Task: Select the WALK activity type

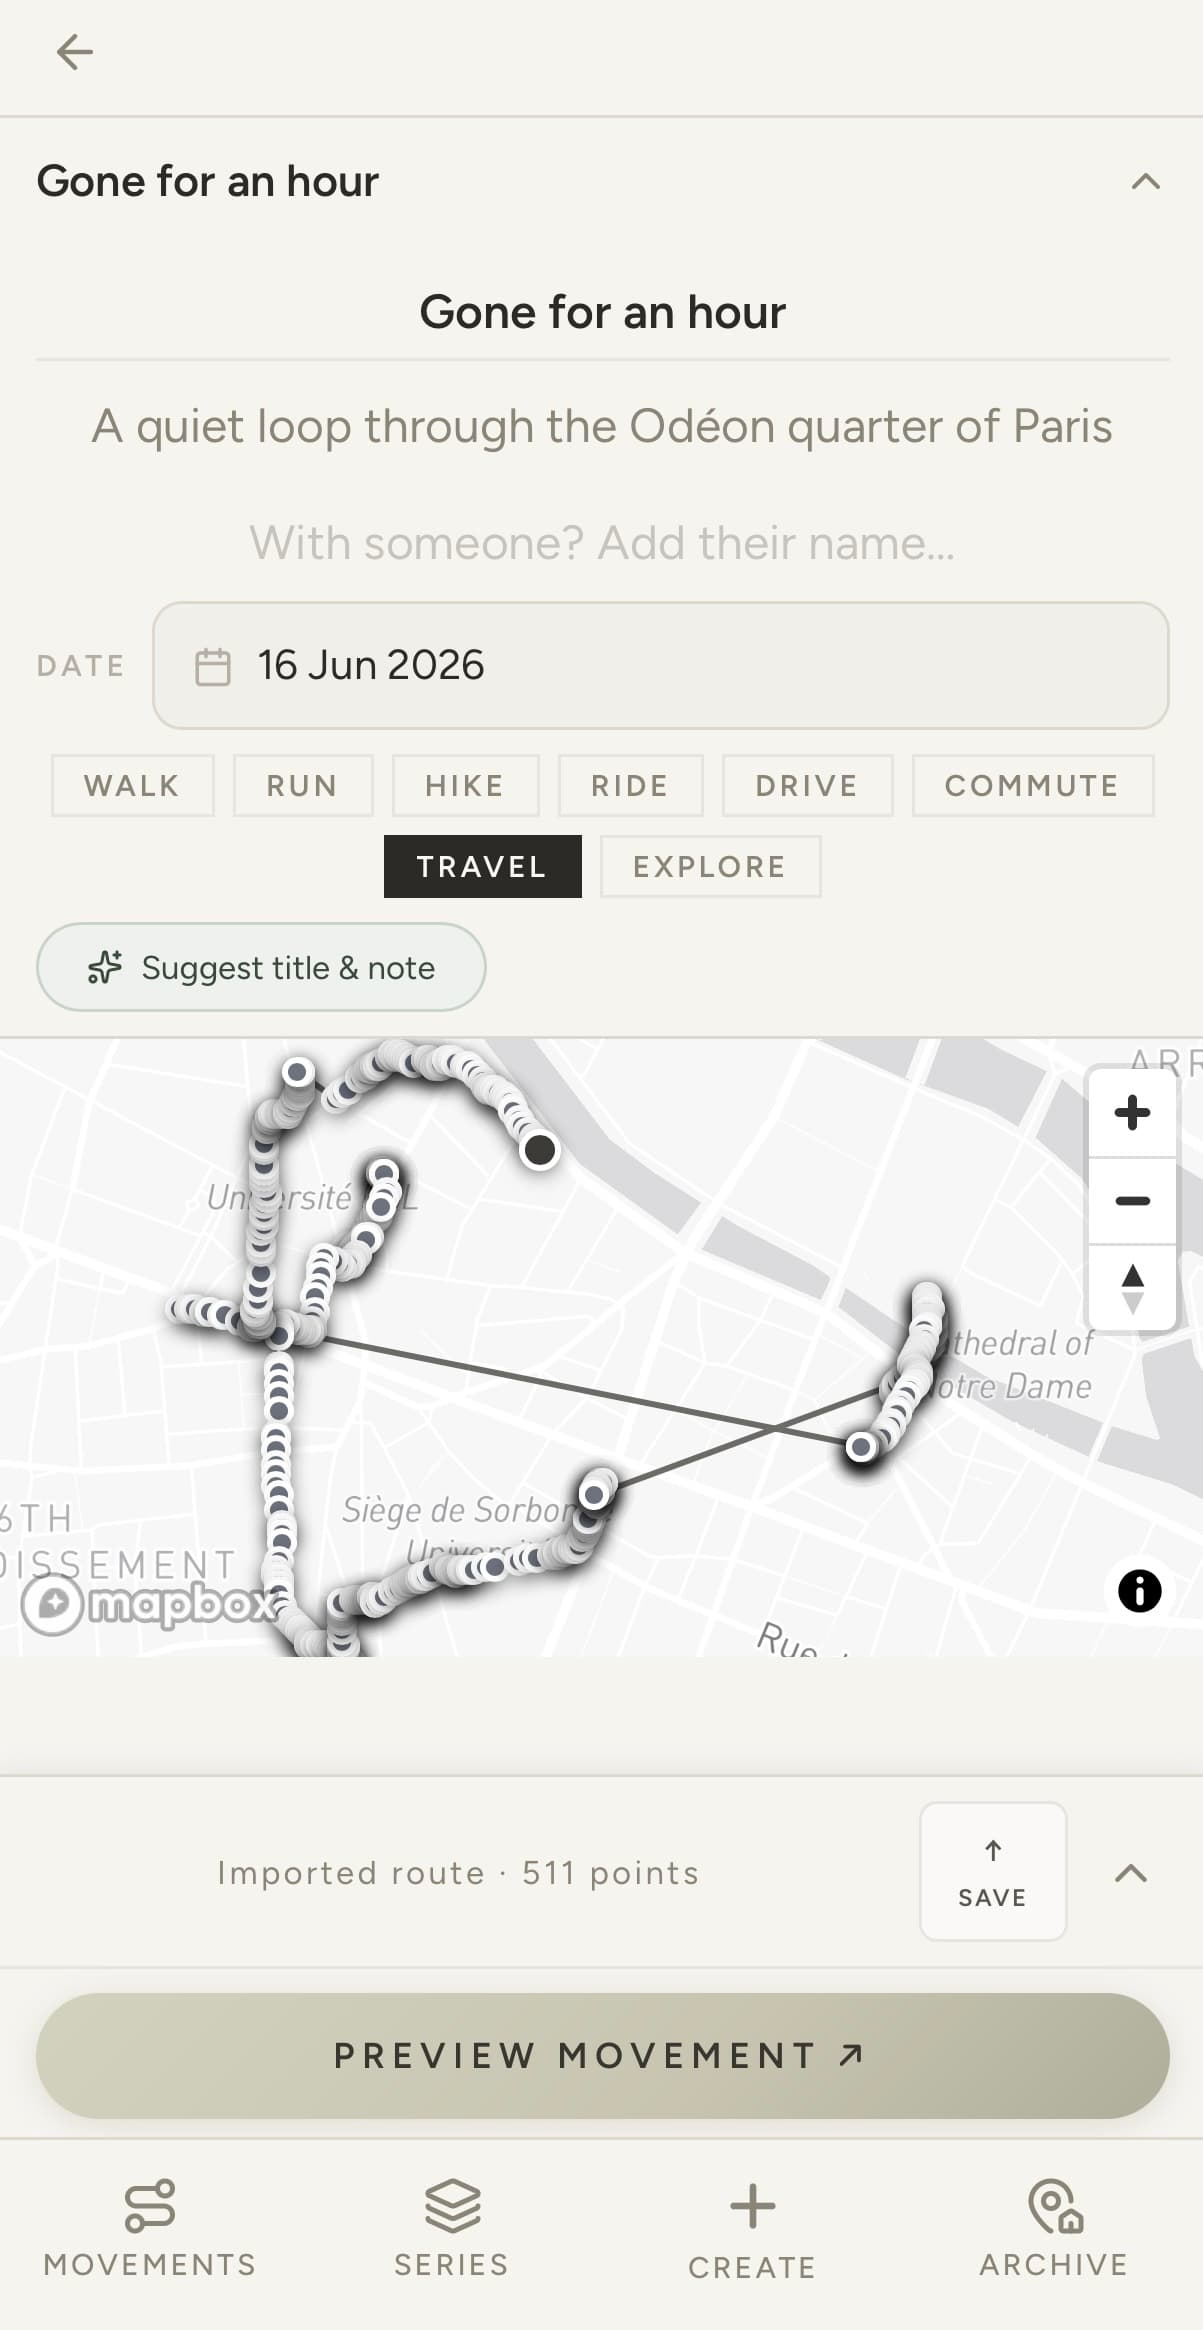Action: pyautogui.click(x=133, y=786)
